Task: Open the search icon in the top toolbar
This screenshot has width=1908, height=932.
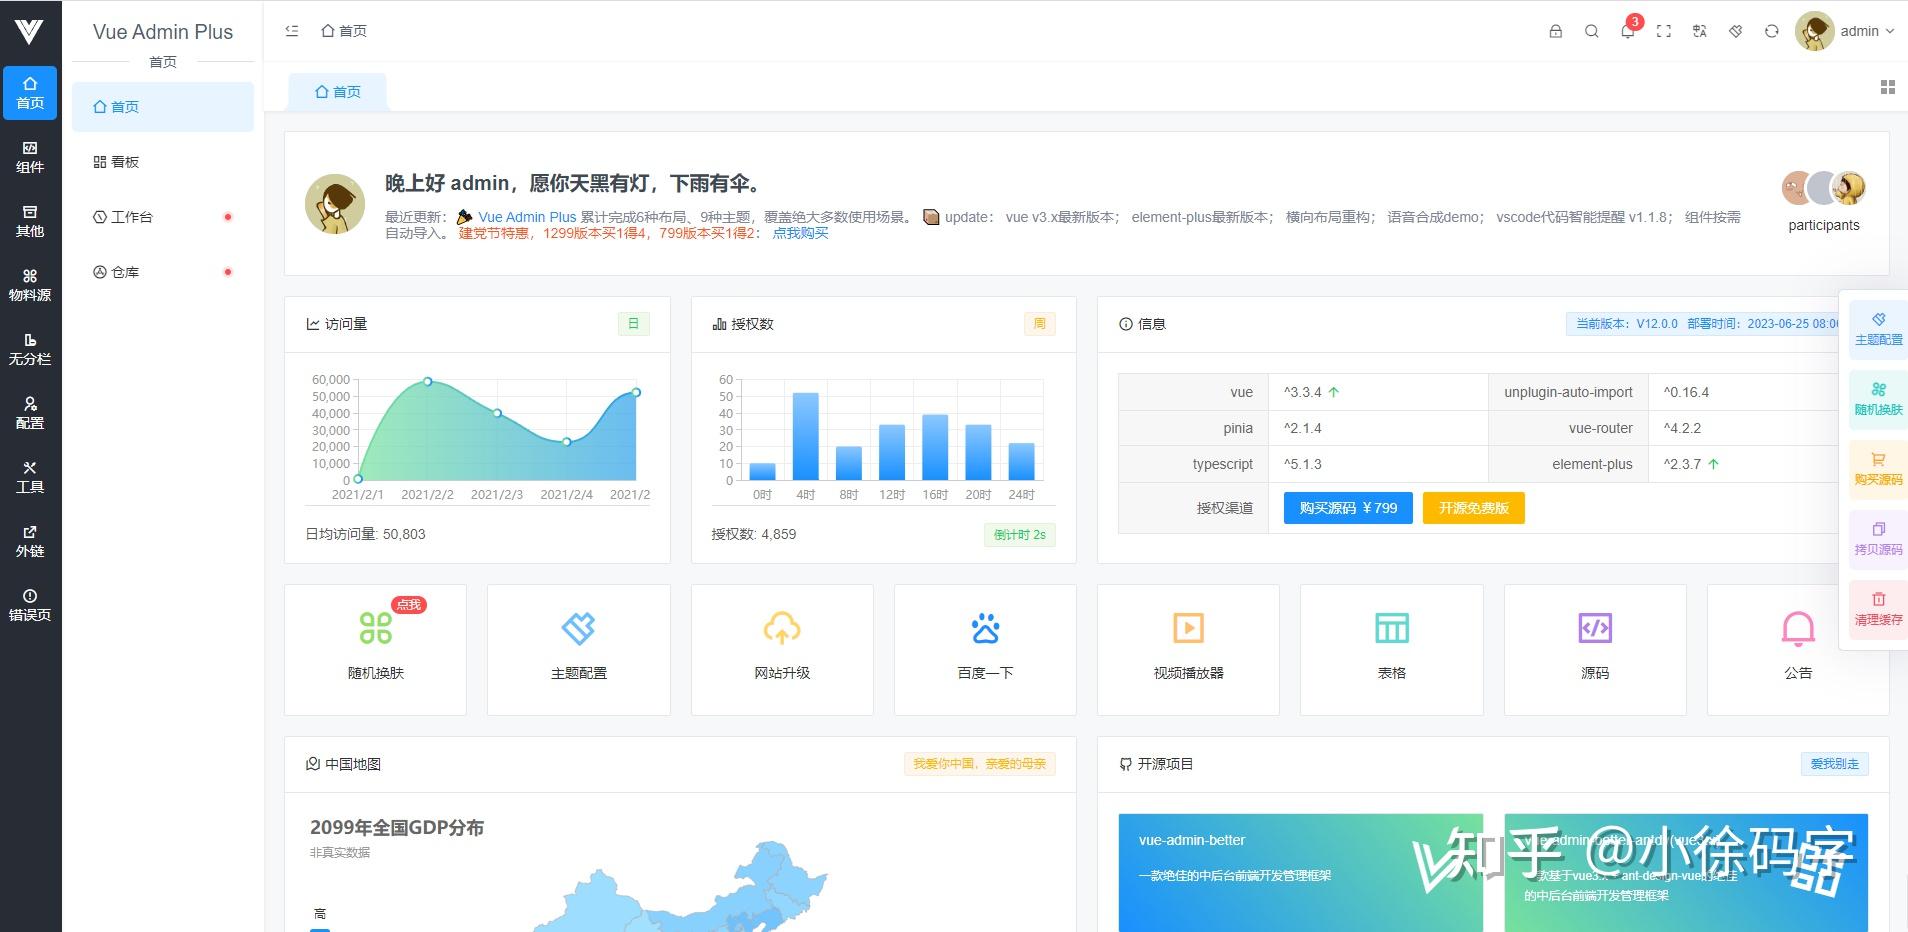Action: click(1590, 31)
